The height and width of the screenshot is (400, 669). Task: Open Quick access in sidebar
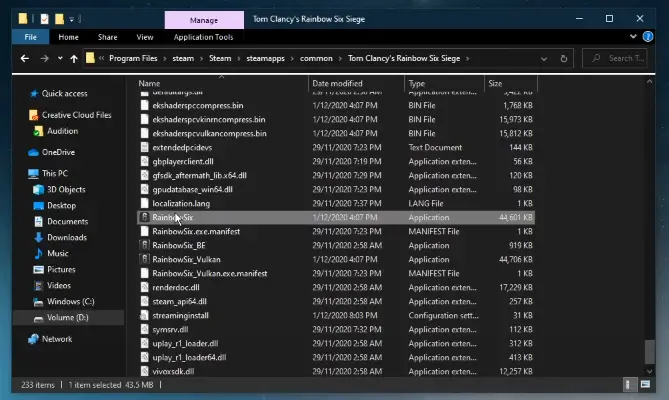pyautogui.click(x=64, y=93)
